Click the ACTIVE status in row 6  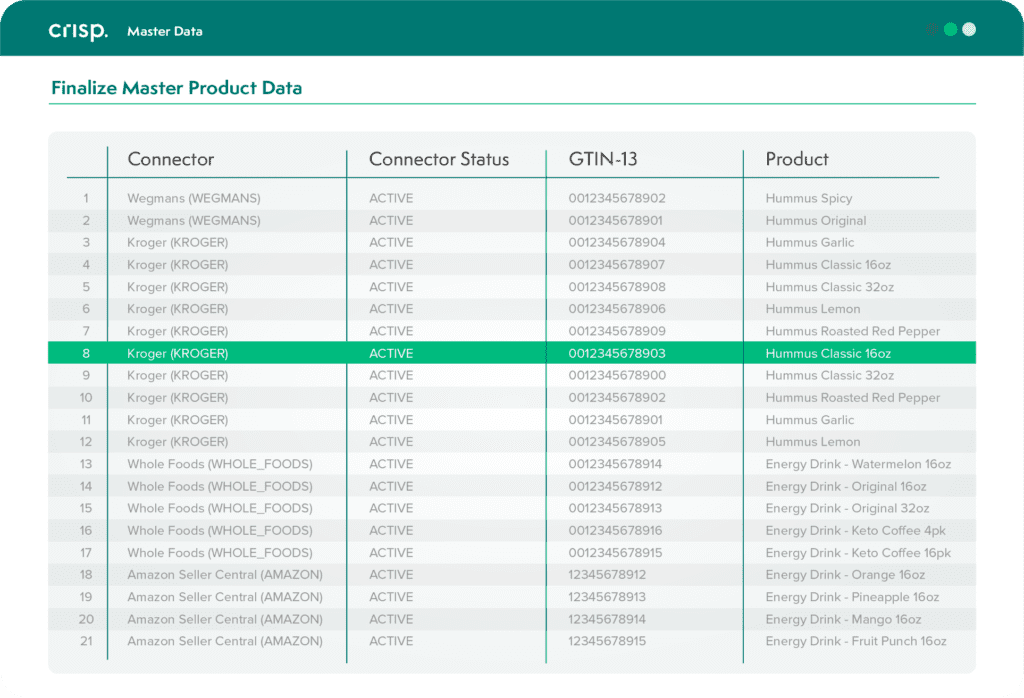tap(391, 309)
